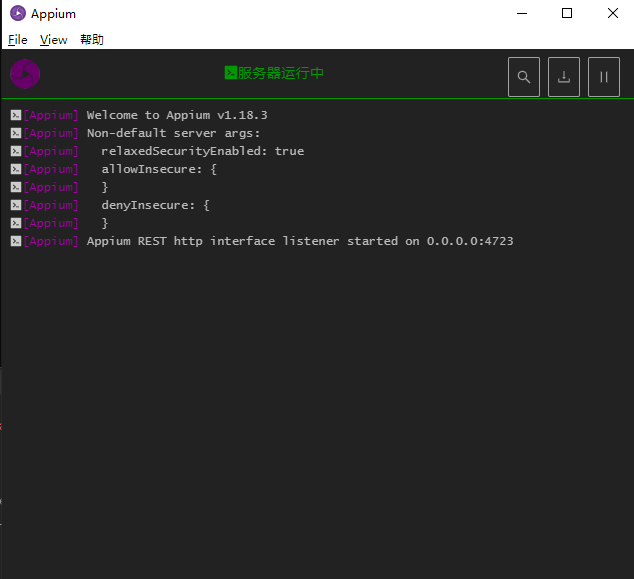The width and height of the screenshot is (634, 579).
Task: Click log line 'listener started on 0.0.0.0:4723'
Action: [398, 241]
